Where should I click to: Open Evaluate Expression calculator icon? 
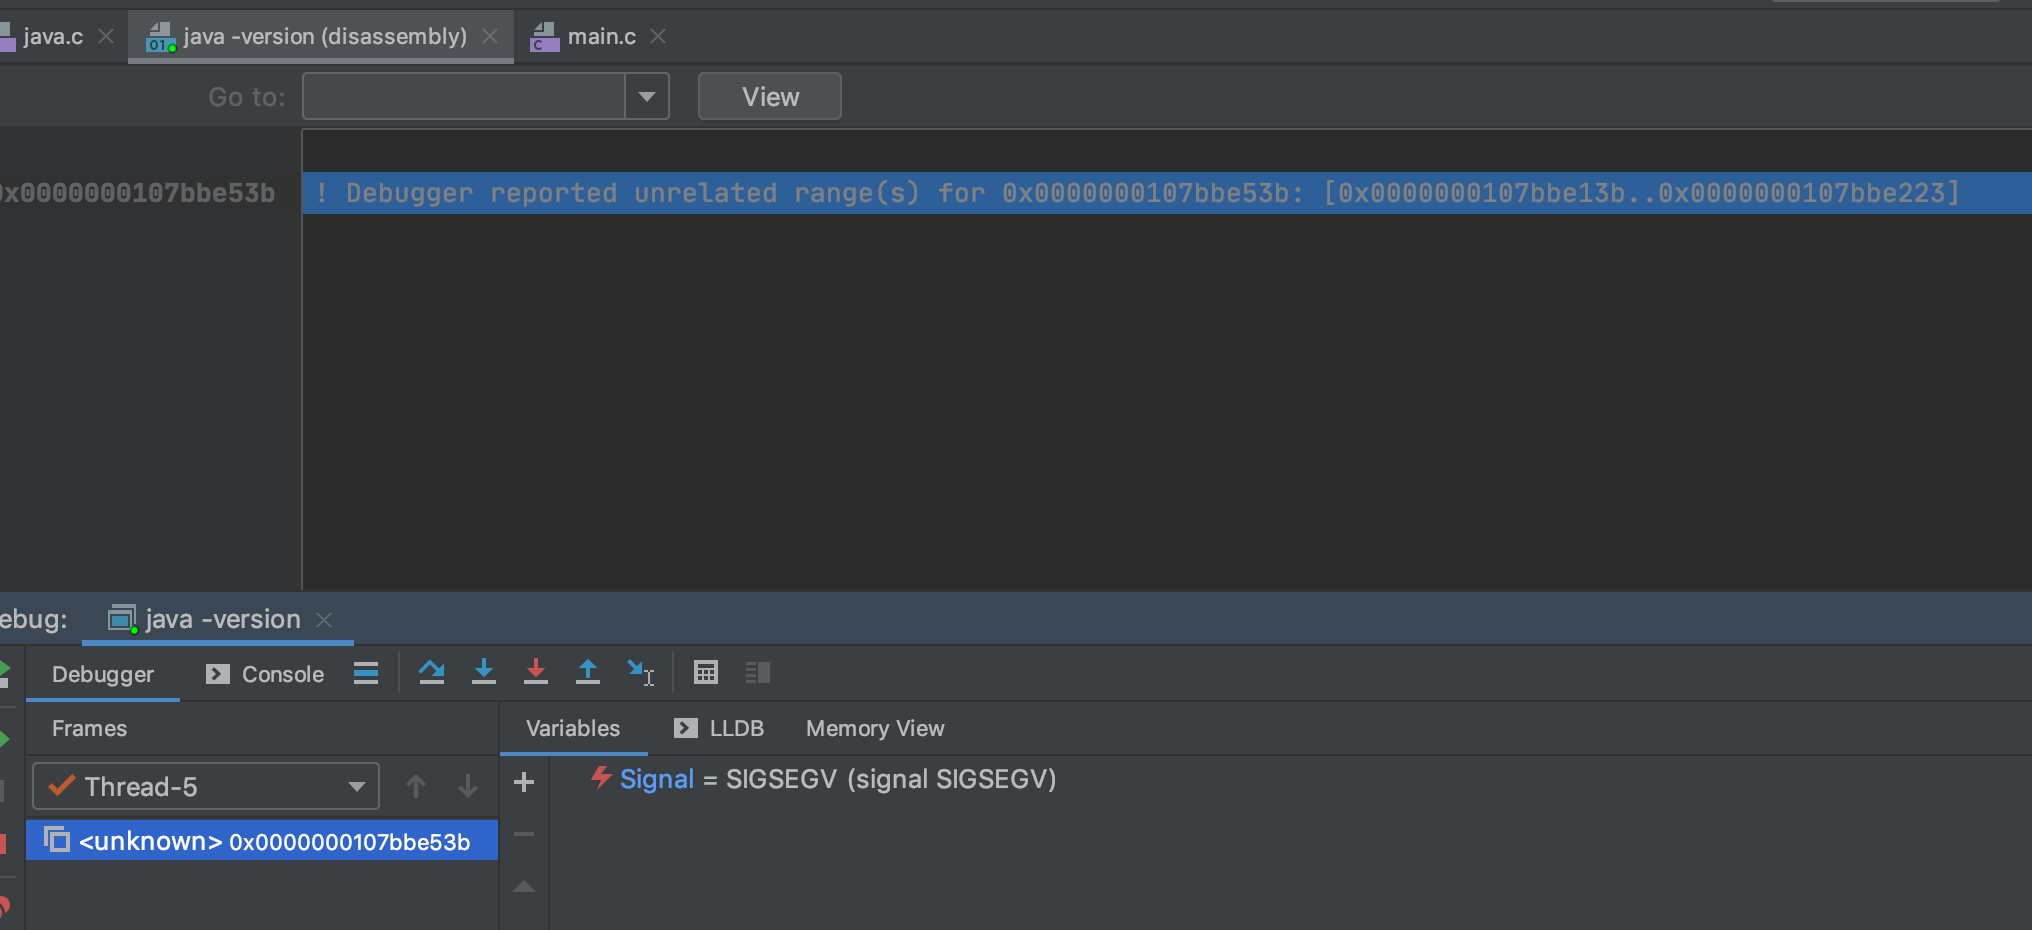coord(706,673)
